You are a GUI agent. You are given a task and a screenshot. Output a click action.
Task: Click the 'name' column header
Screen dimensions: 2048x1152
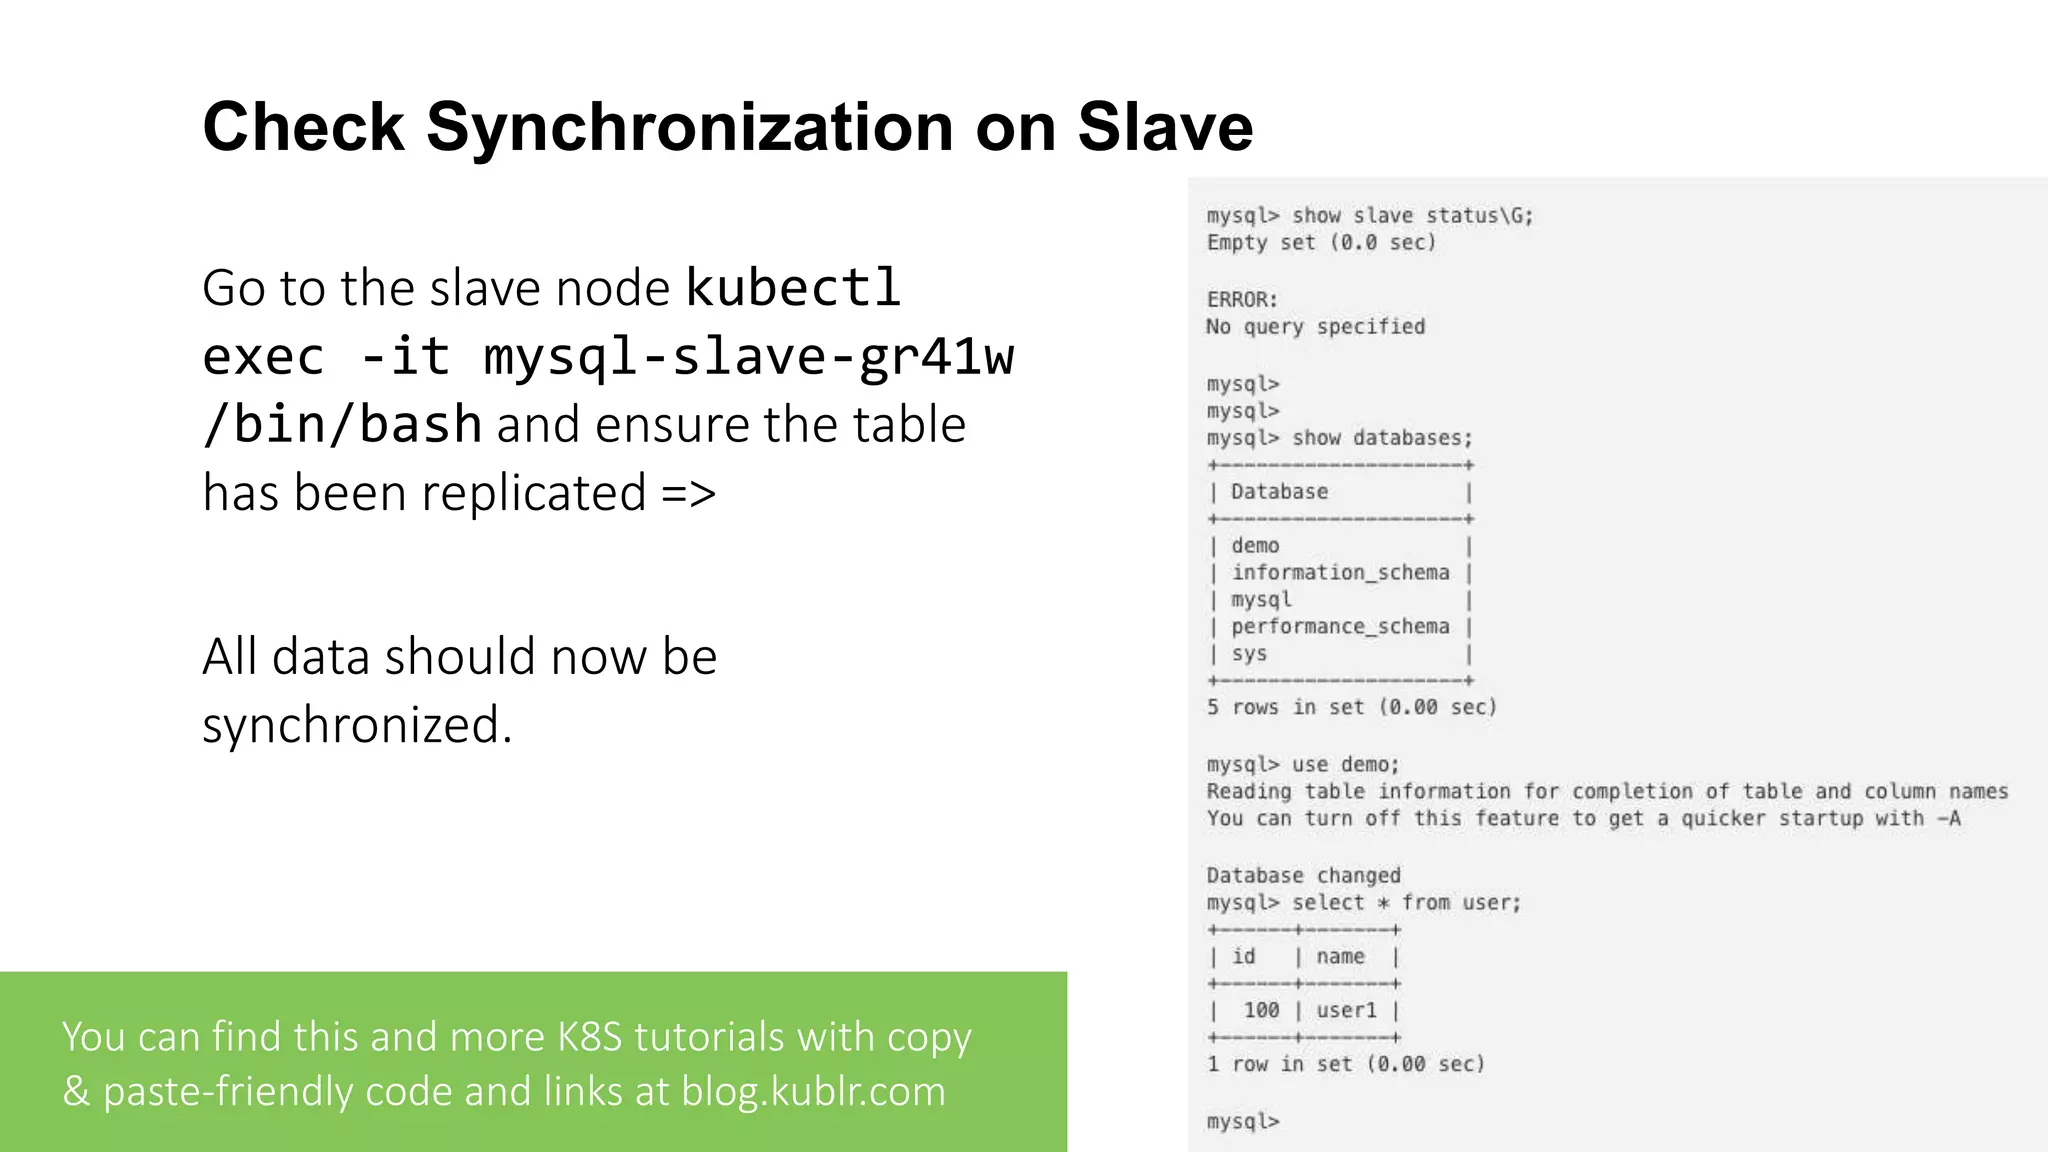tap(1340, 957)
